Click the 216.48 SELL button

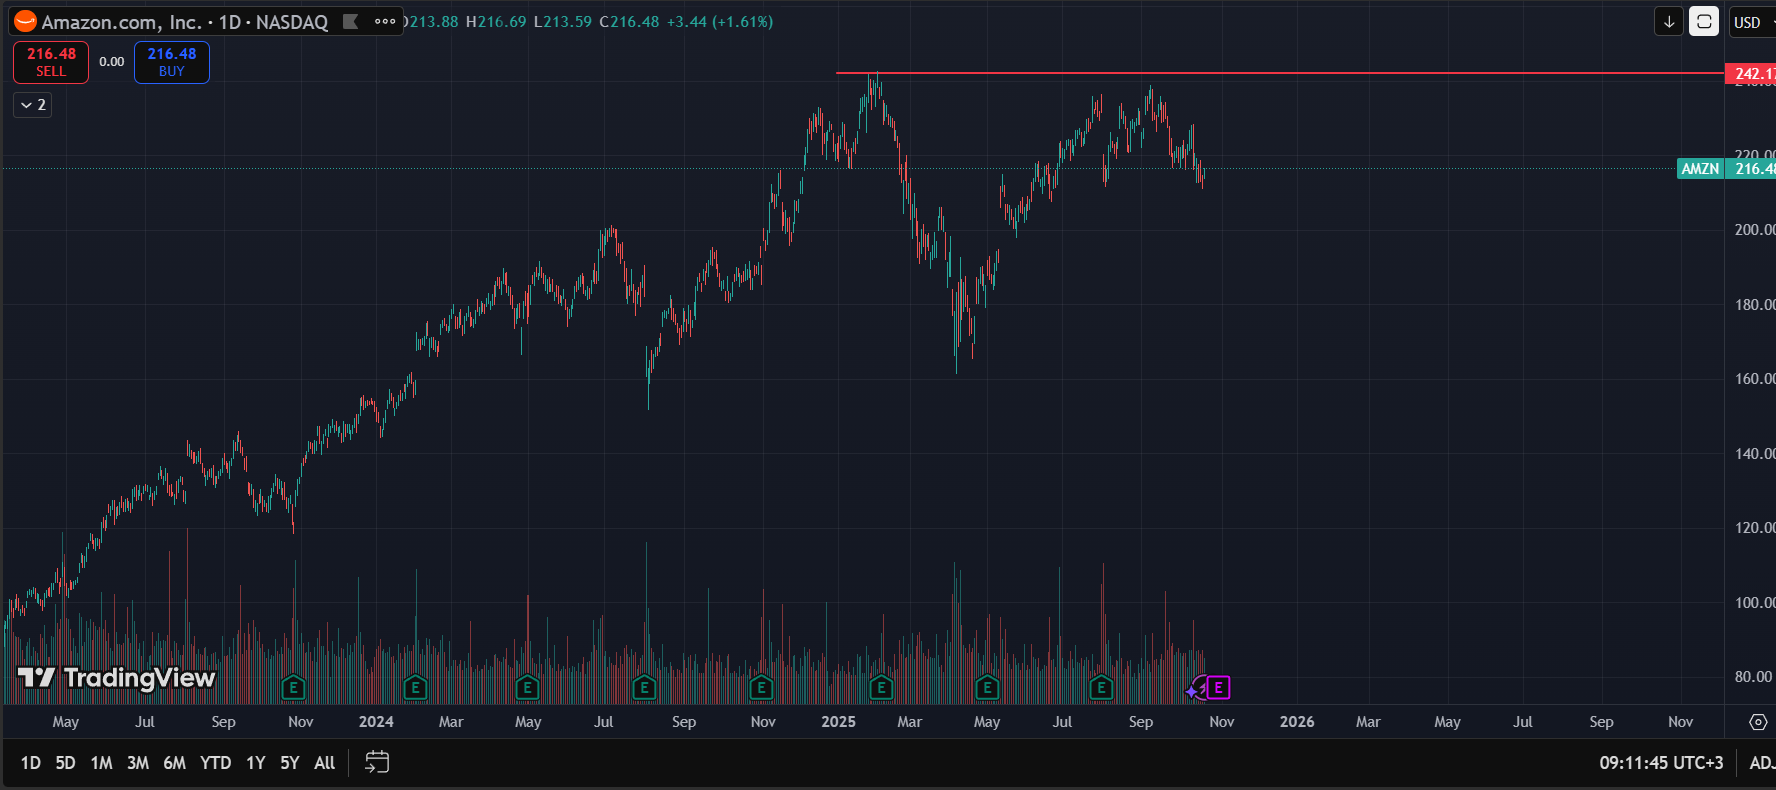pos(51,62)
